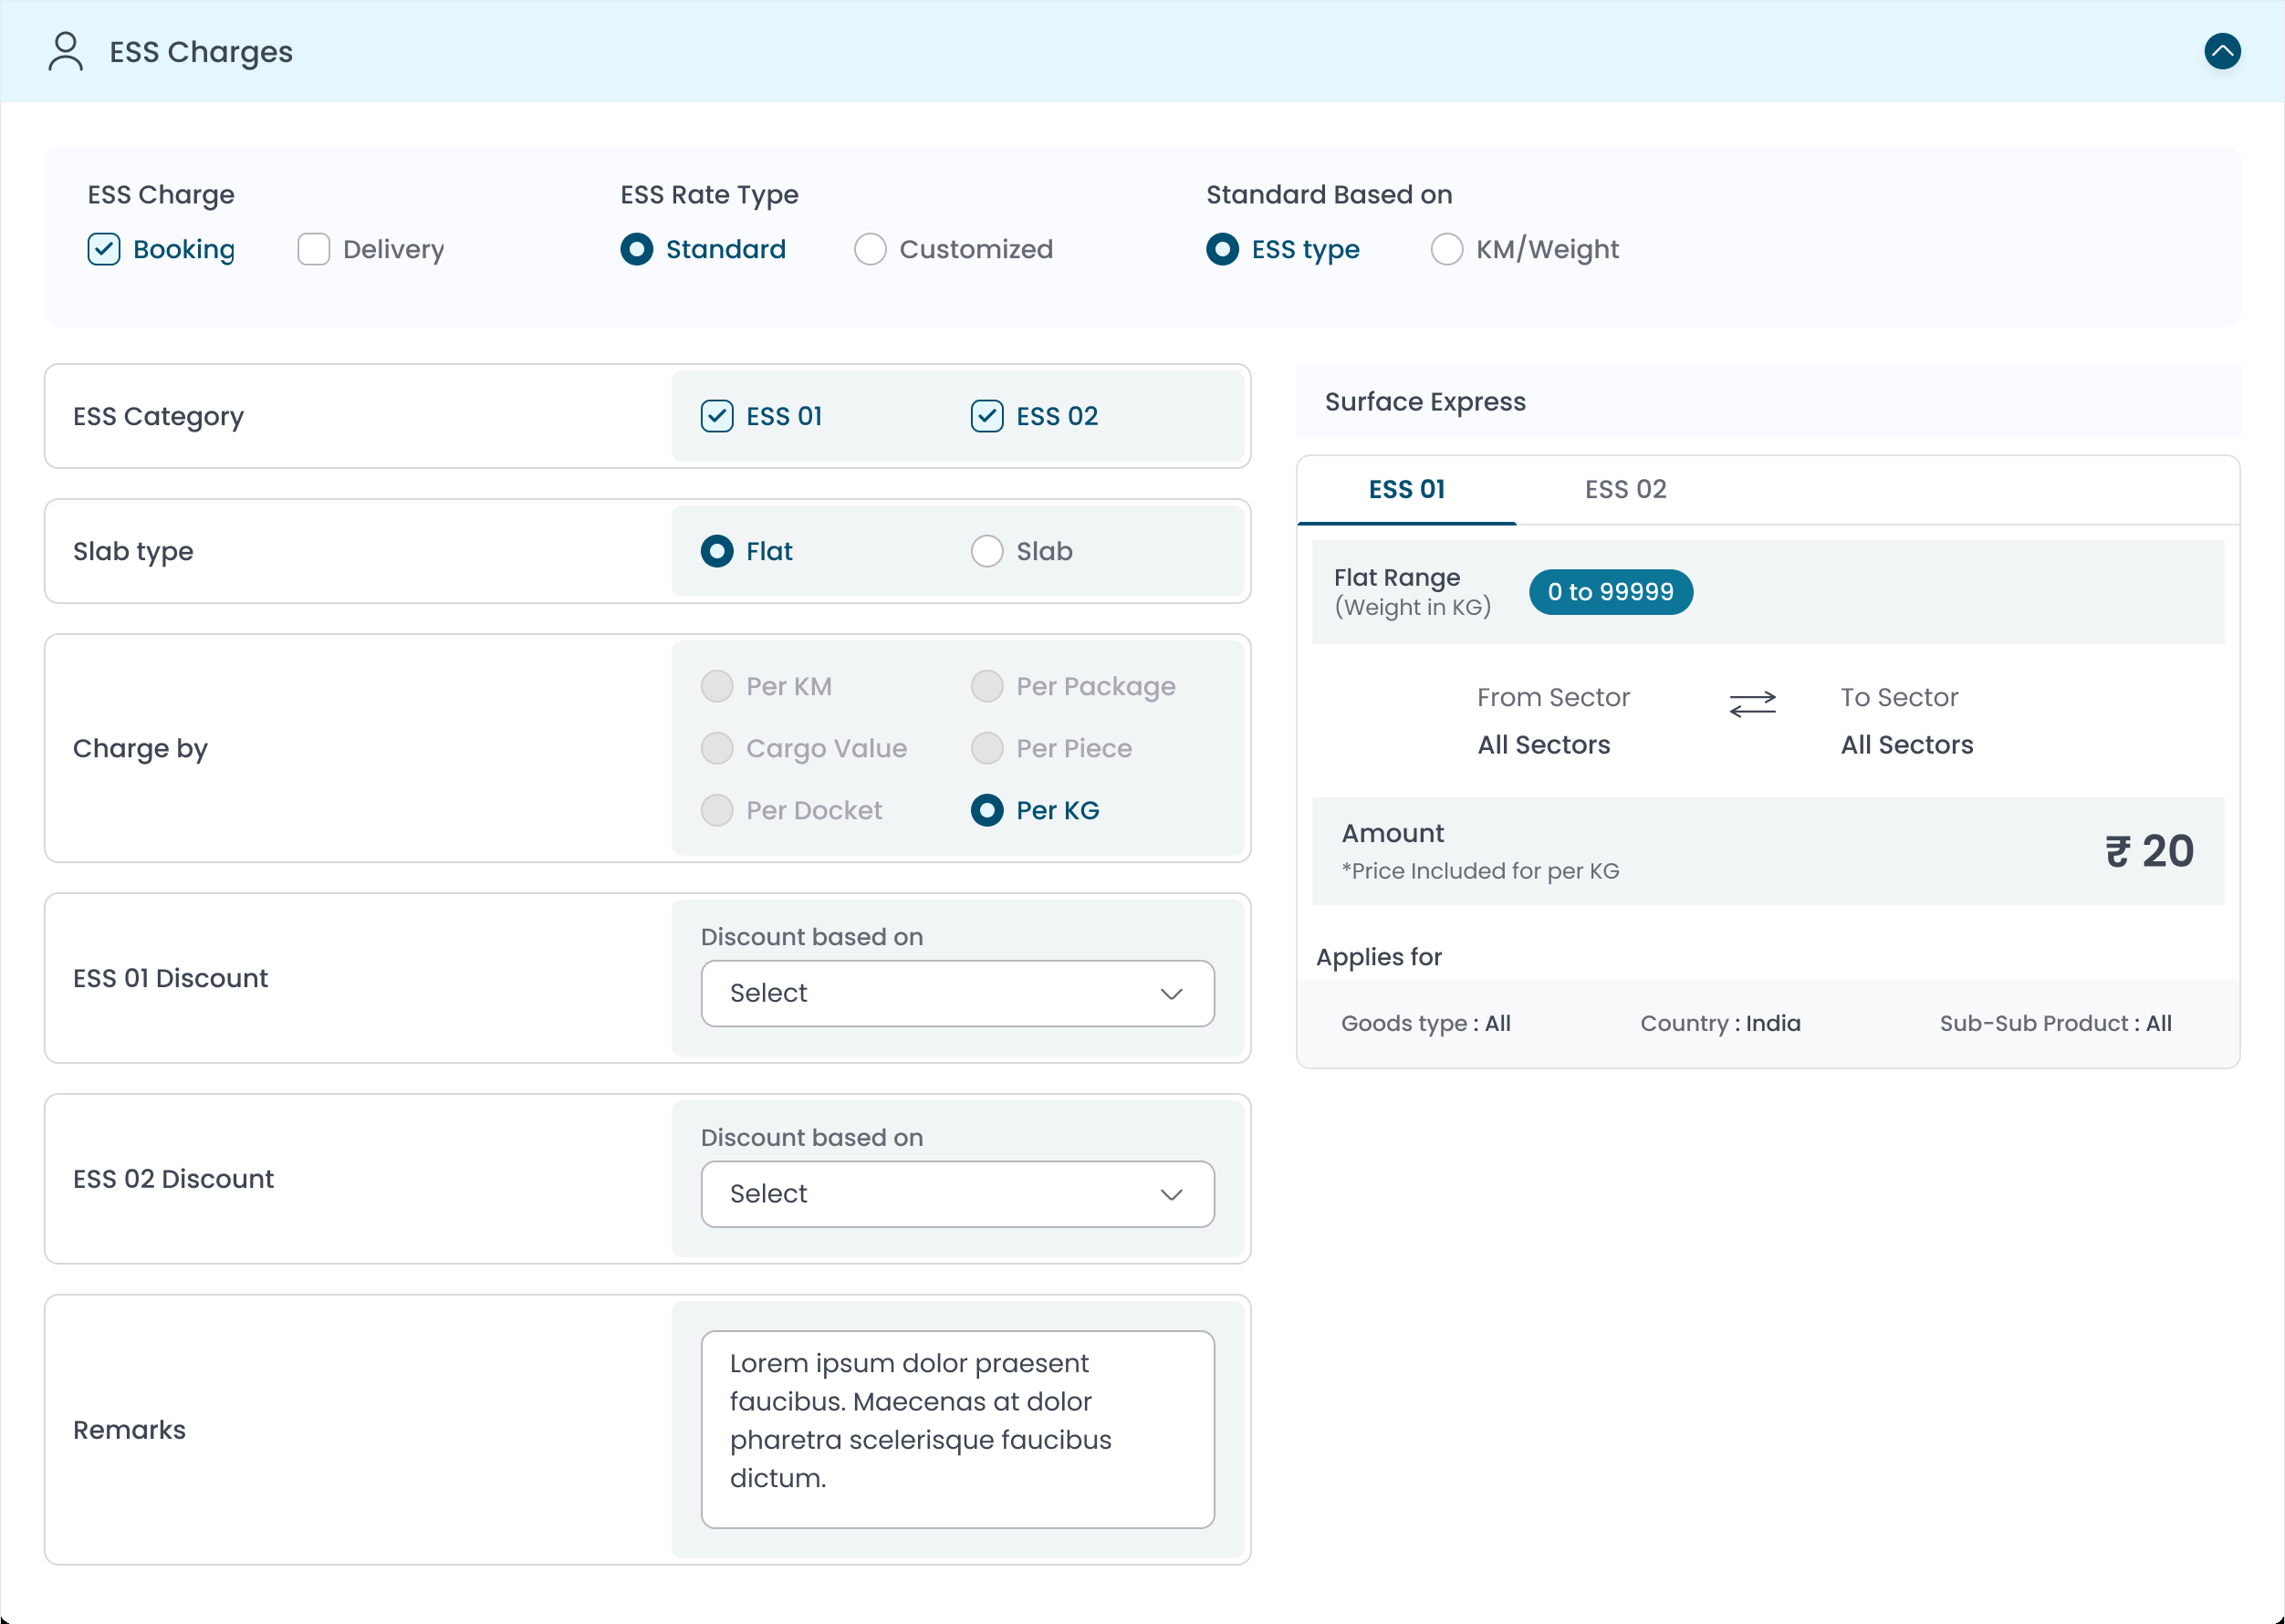The image size is (2285, 1624).
Task: Select the Flat slab type
Action: (717, 551)
